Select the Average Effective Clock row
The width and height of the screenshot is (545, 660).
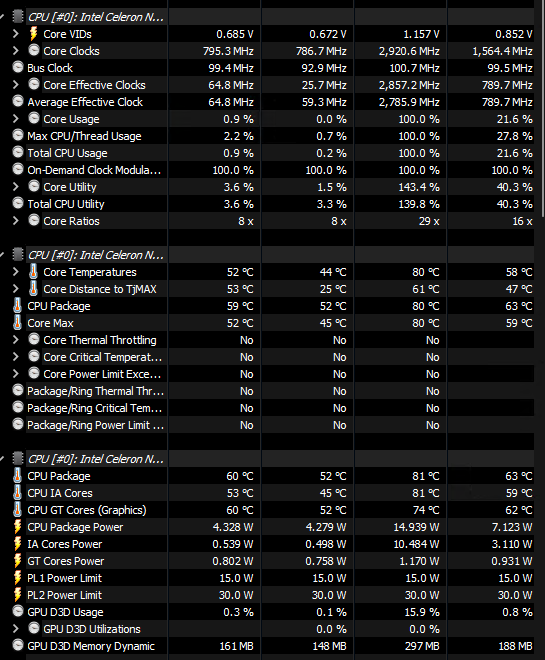tap(273, 102)
